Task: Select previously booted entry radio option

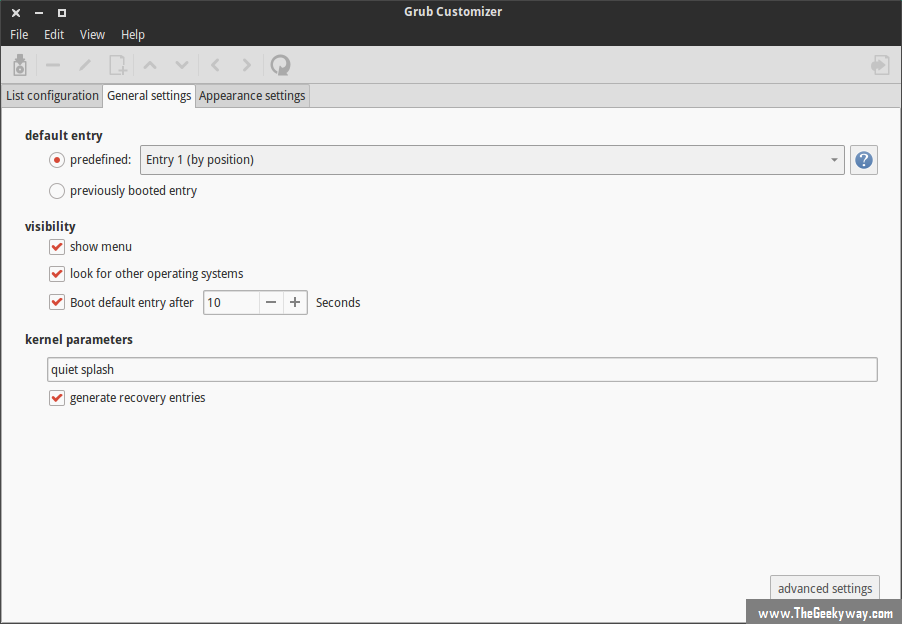Action: (x=57, y=191)
